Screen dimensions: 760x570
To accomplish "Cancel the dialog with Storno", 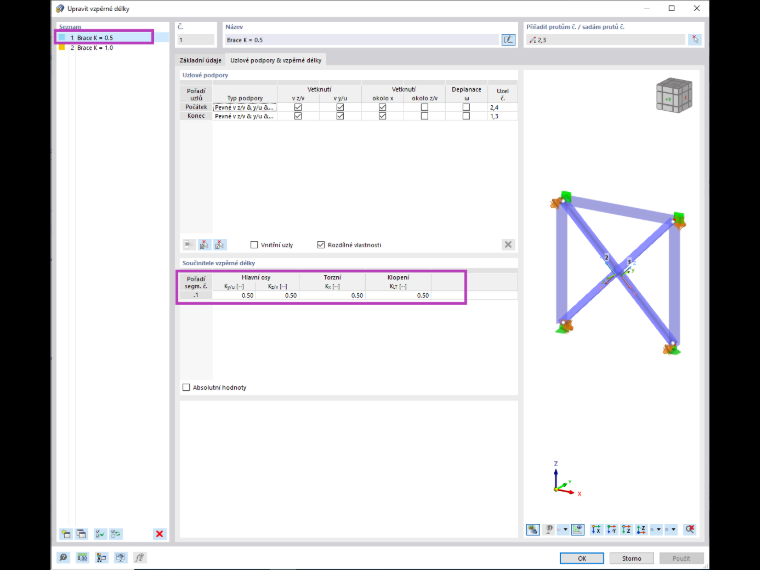I will [x=632, y=558].
